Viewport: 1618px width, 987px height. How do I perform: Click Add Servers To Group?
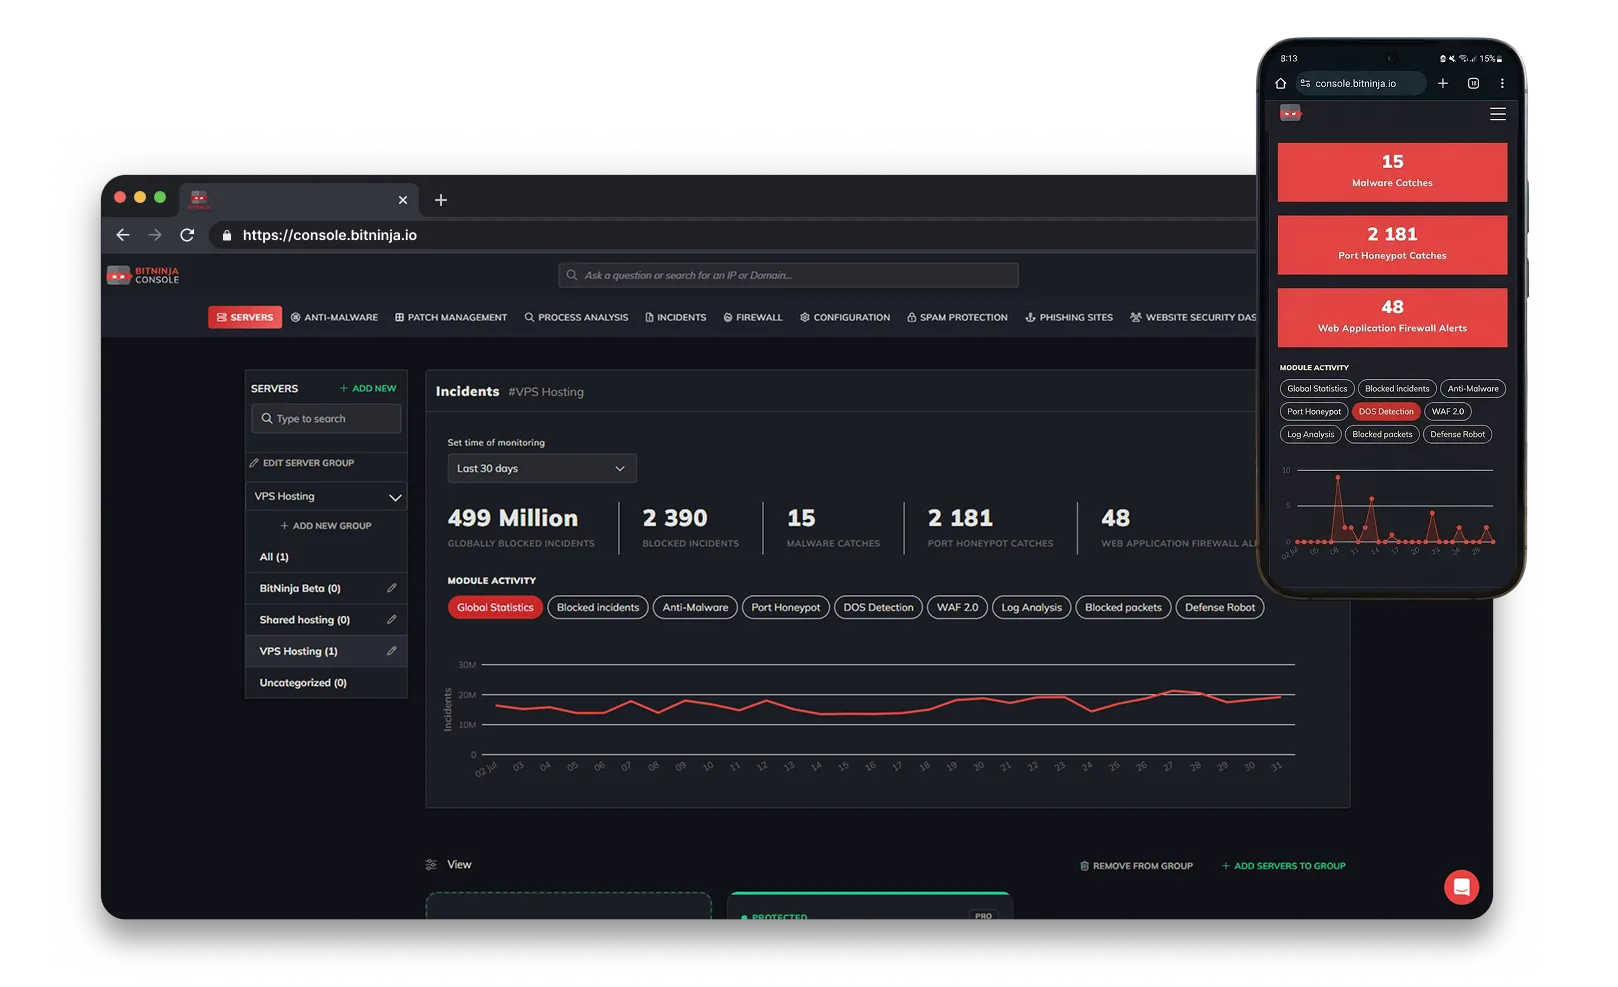pyautogui.click(x=1284, y=866)
